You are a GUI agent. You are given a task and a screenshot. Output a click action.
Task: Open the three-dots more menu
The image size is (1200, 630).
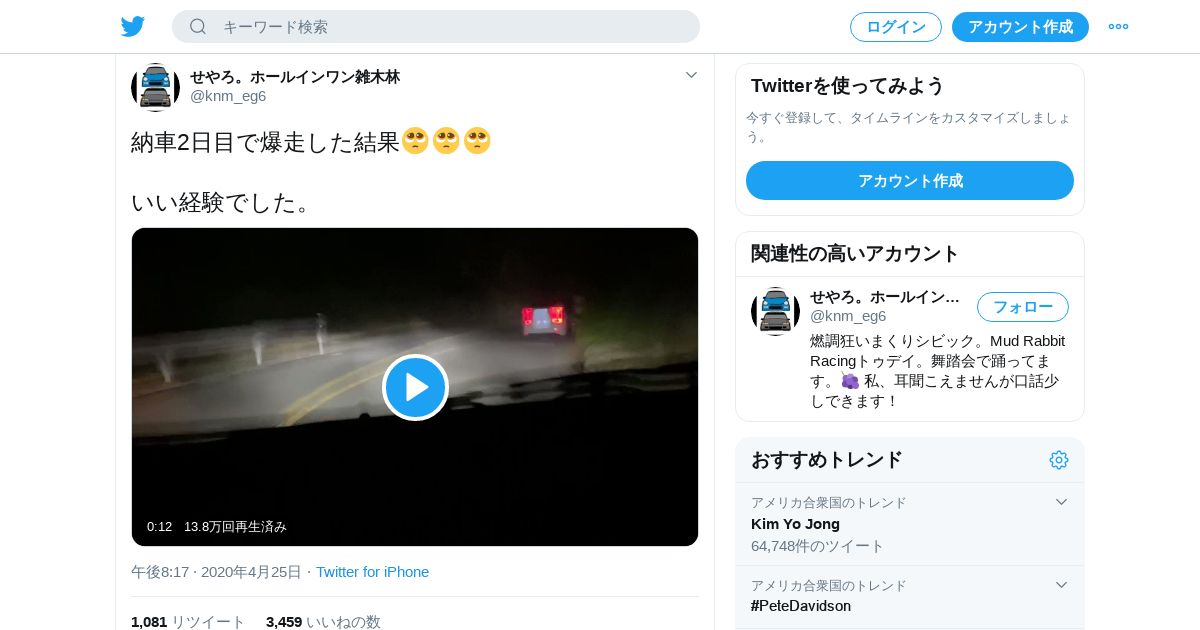pos(1118,27)
